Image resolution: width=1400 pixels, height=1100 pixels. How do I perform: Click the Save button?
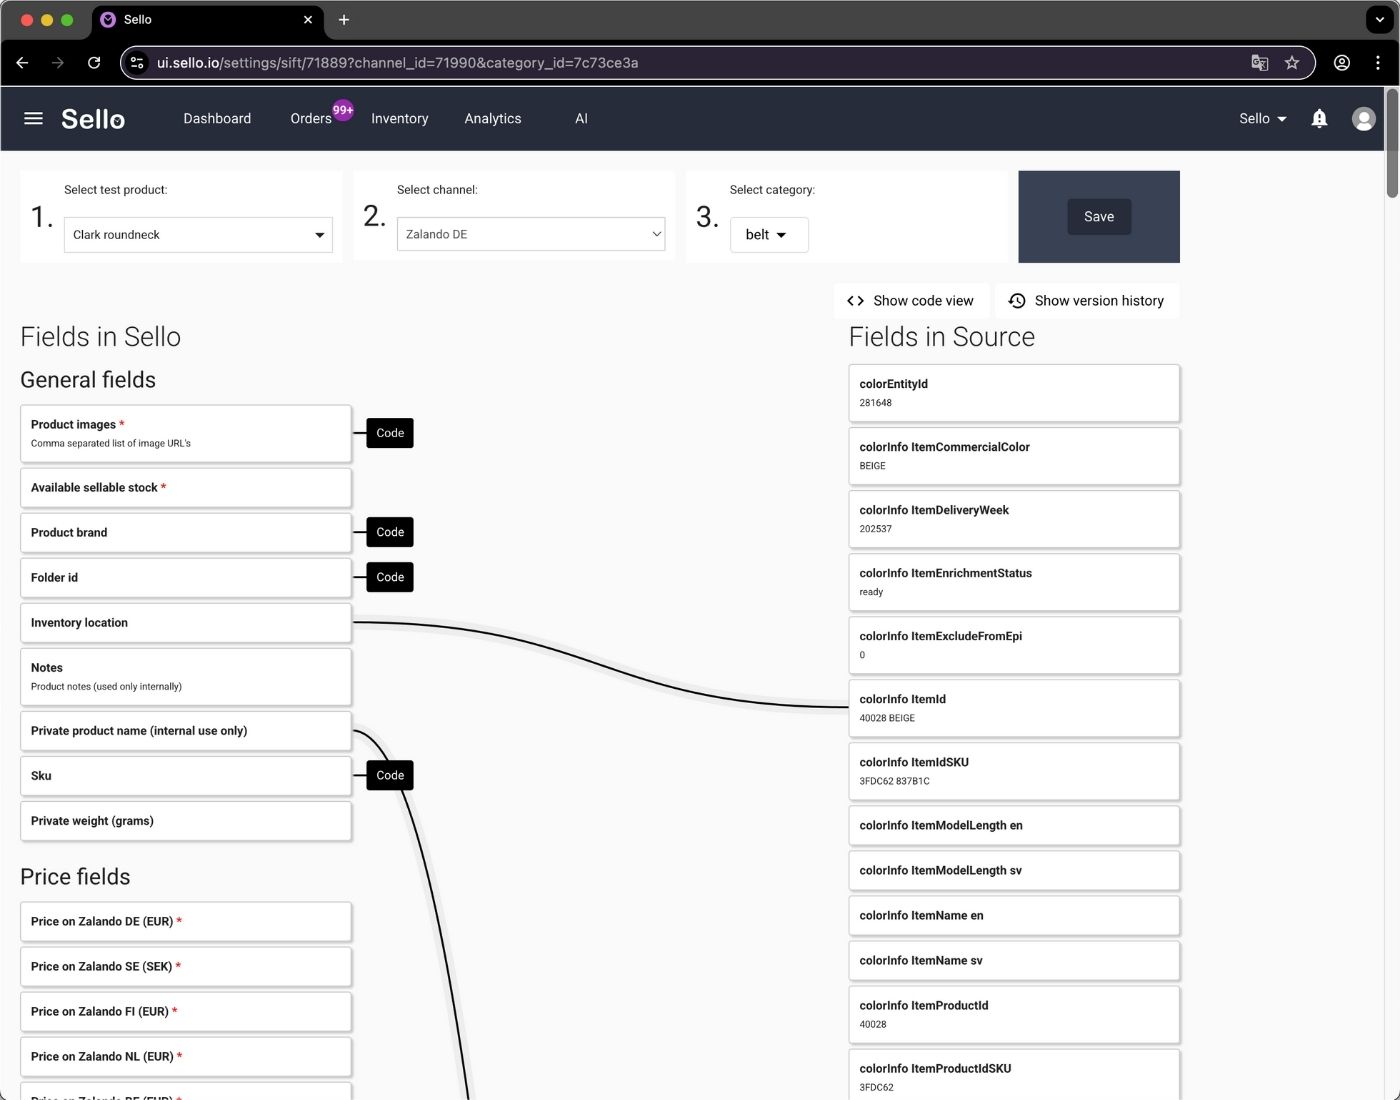[x=1098, y=216]
